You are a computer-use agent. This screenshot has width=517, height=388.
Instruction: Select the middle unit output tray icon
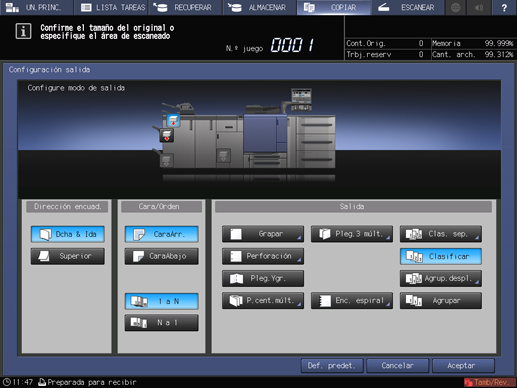click(x=223, y=155)
